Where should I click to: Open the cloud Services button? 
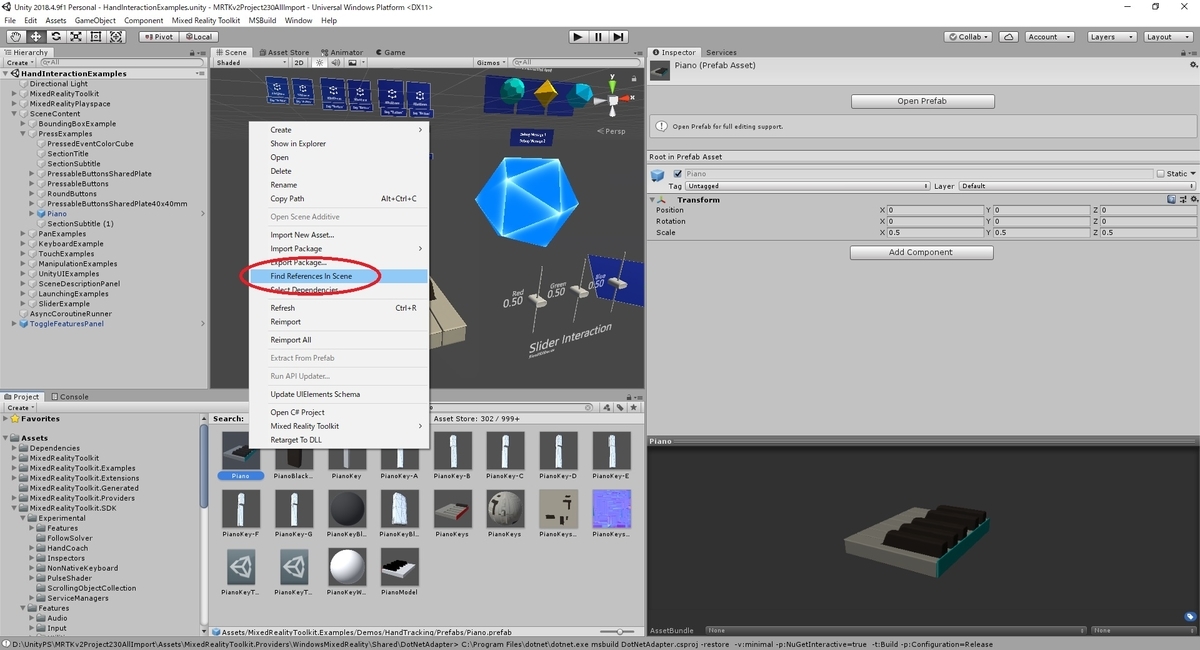coord(1008,37)
